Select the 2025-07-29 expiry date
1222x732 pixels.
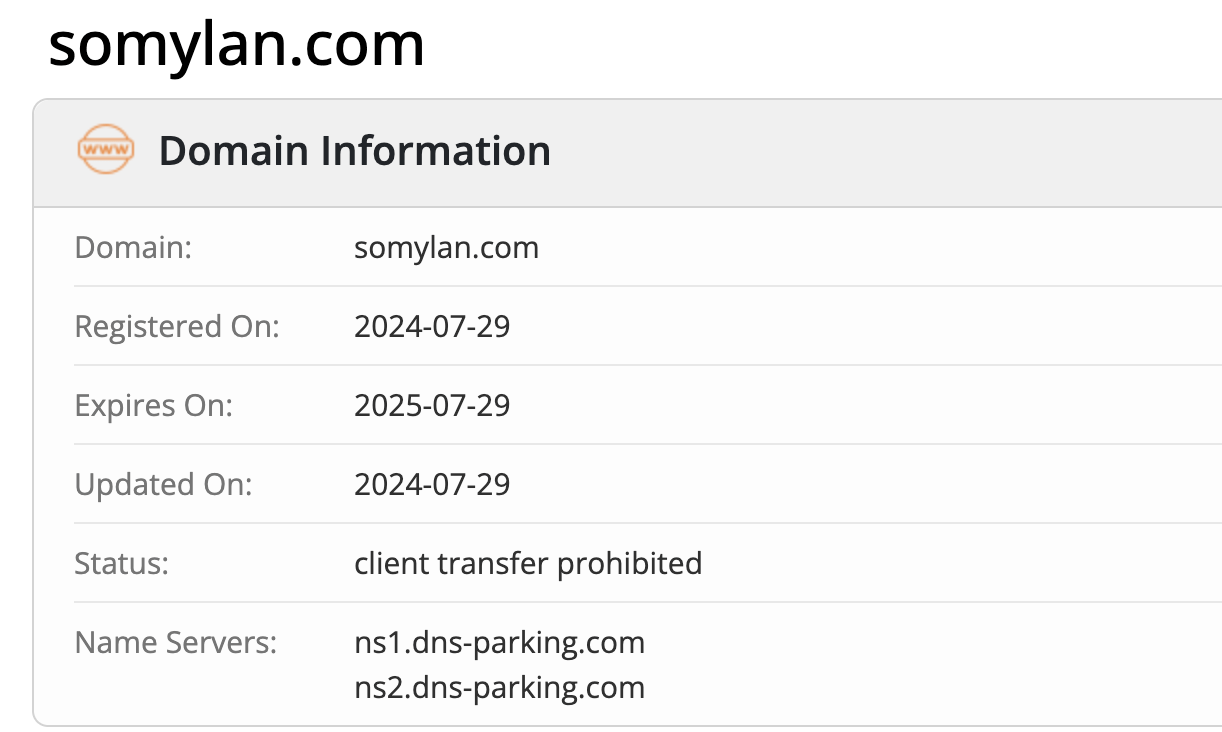432,405
